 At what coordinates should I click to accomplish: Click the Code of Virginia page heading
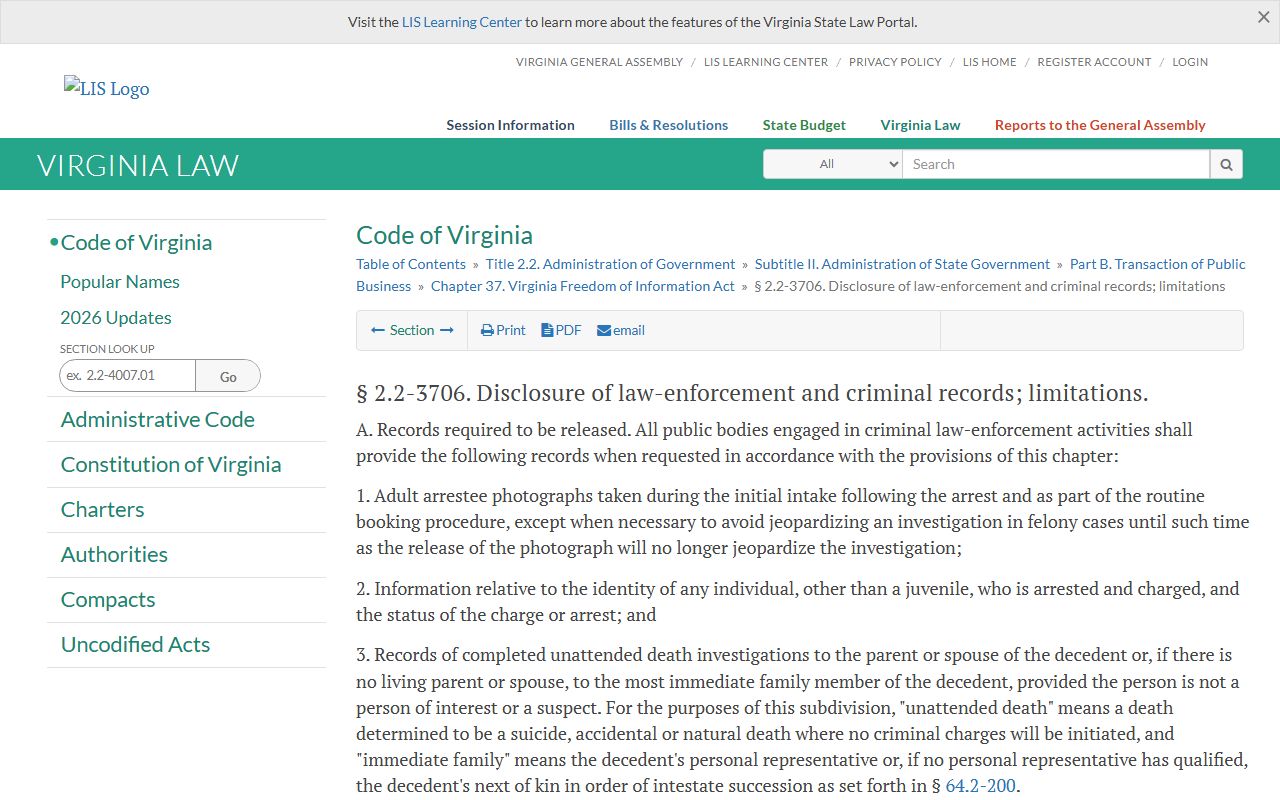pos(444,235)
